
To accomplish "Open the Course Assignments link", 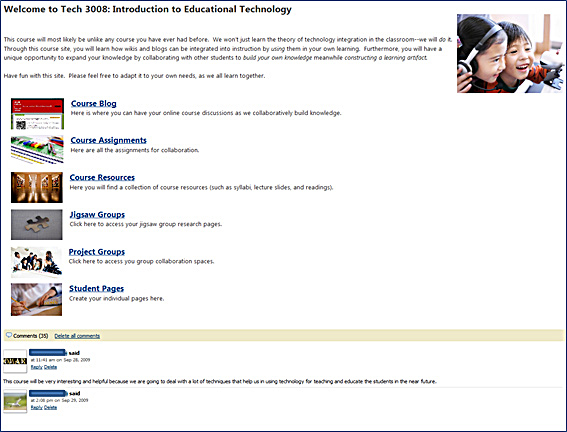I will click(108, 140).
